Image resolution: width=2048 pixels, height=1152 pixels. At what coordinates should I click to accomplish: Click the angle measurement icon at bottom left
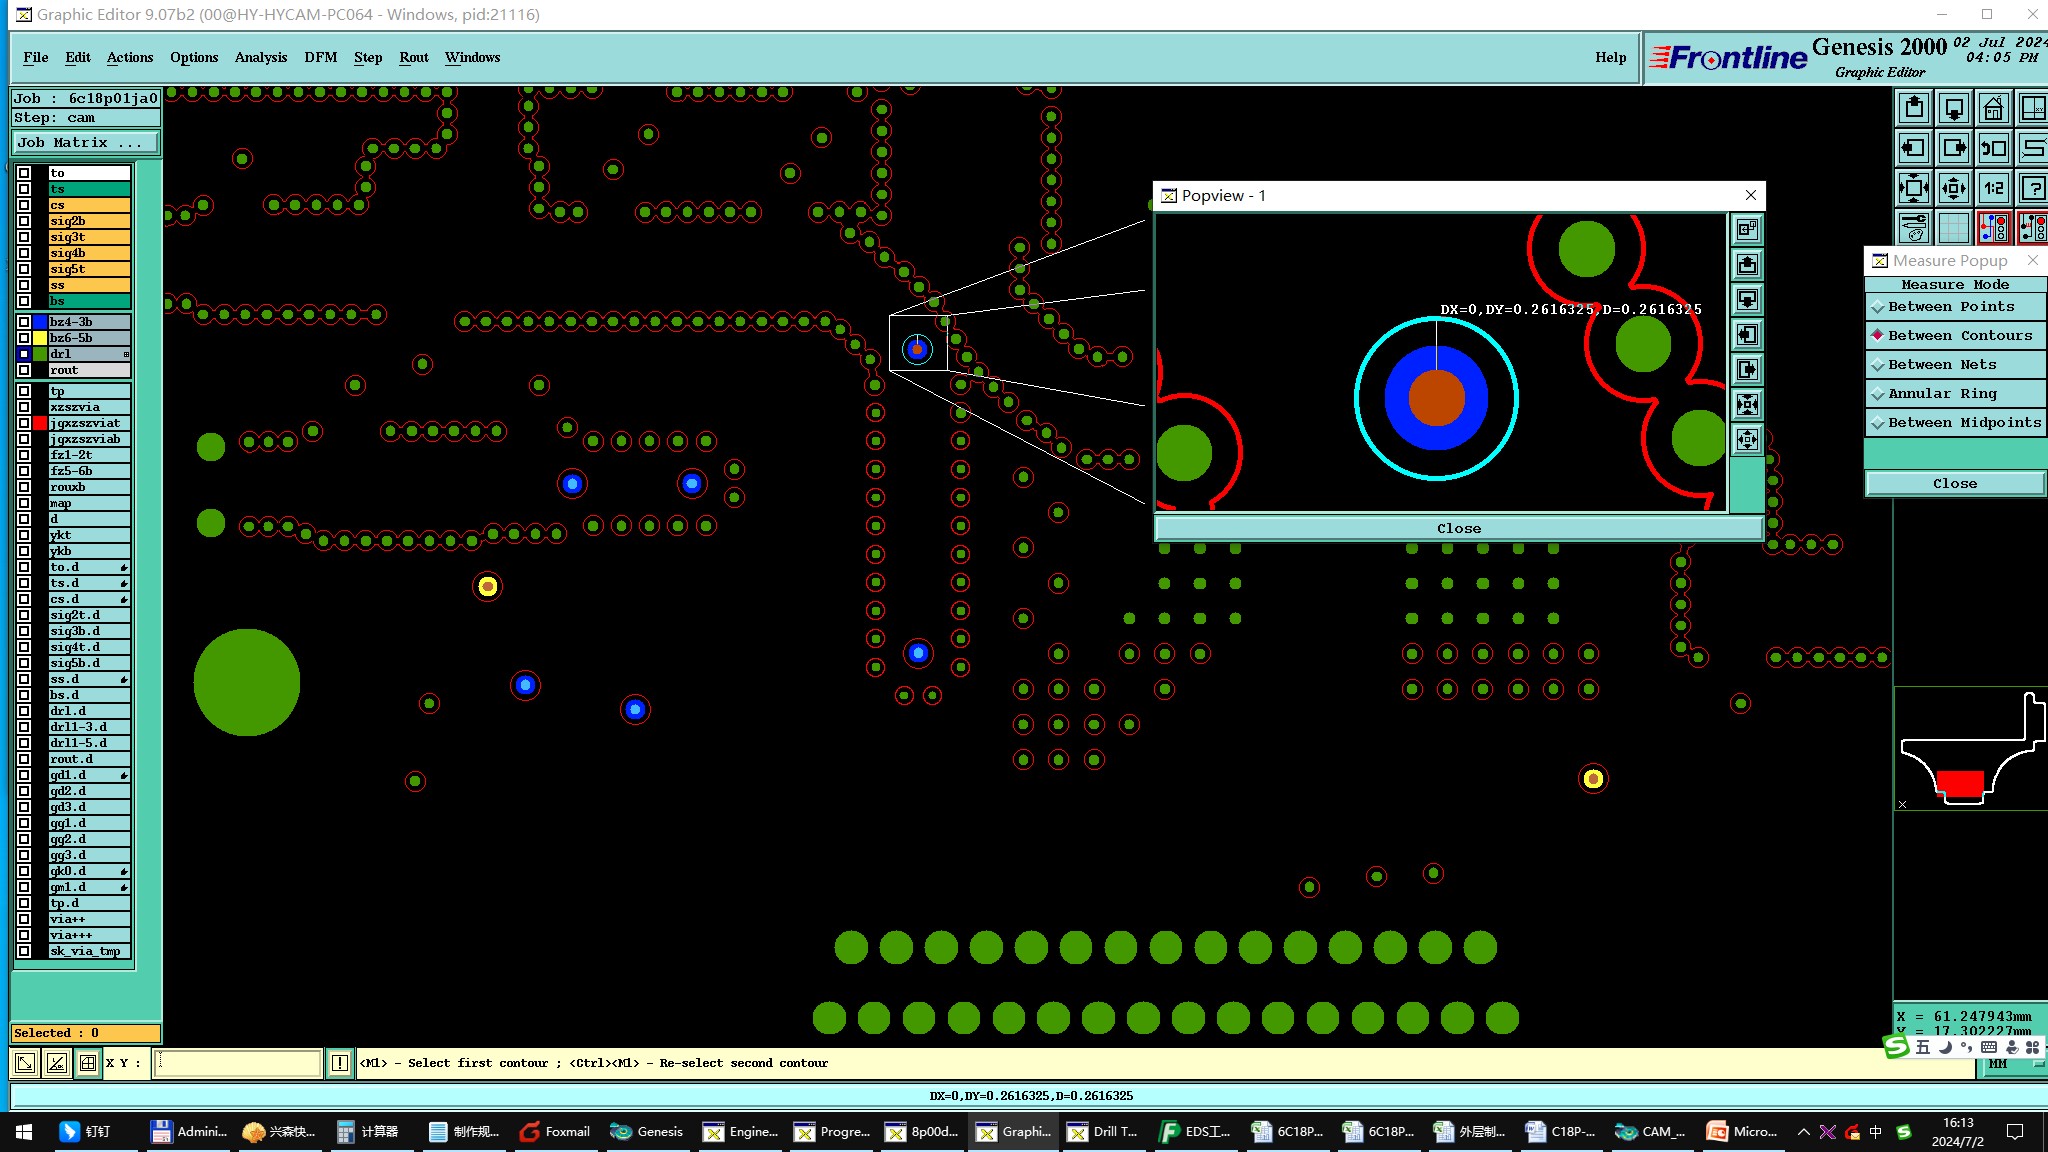(x=57, y=1063)
